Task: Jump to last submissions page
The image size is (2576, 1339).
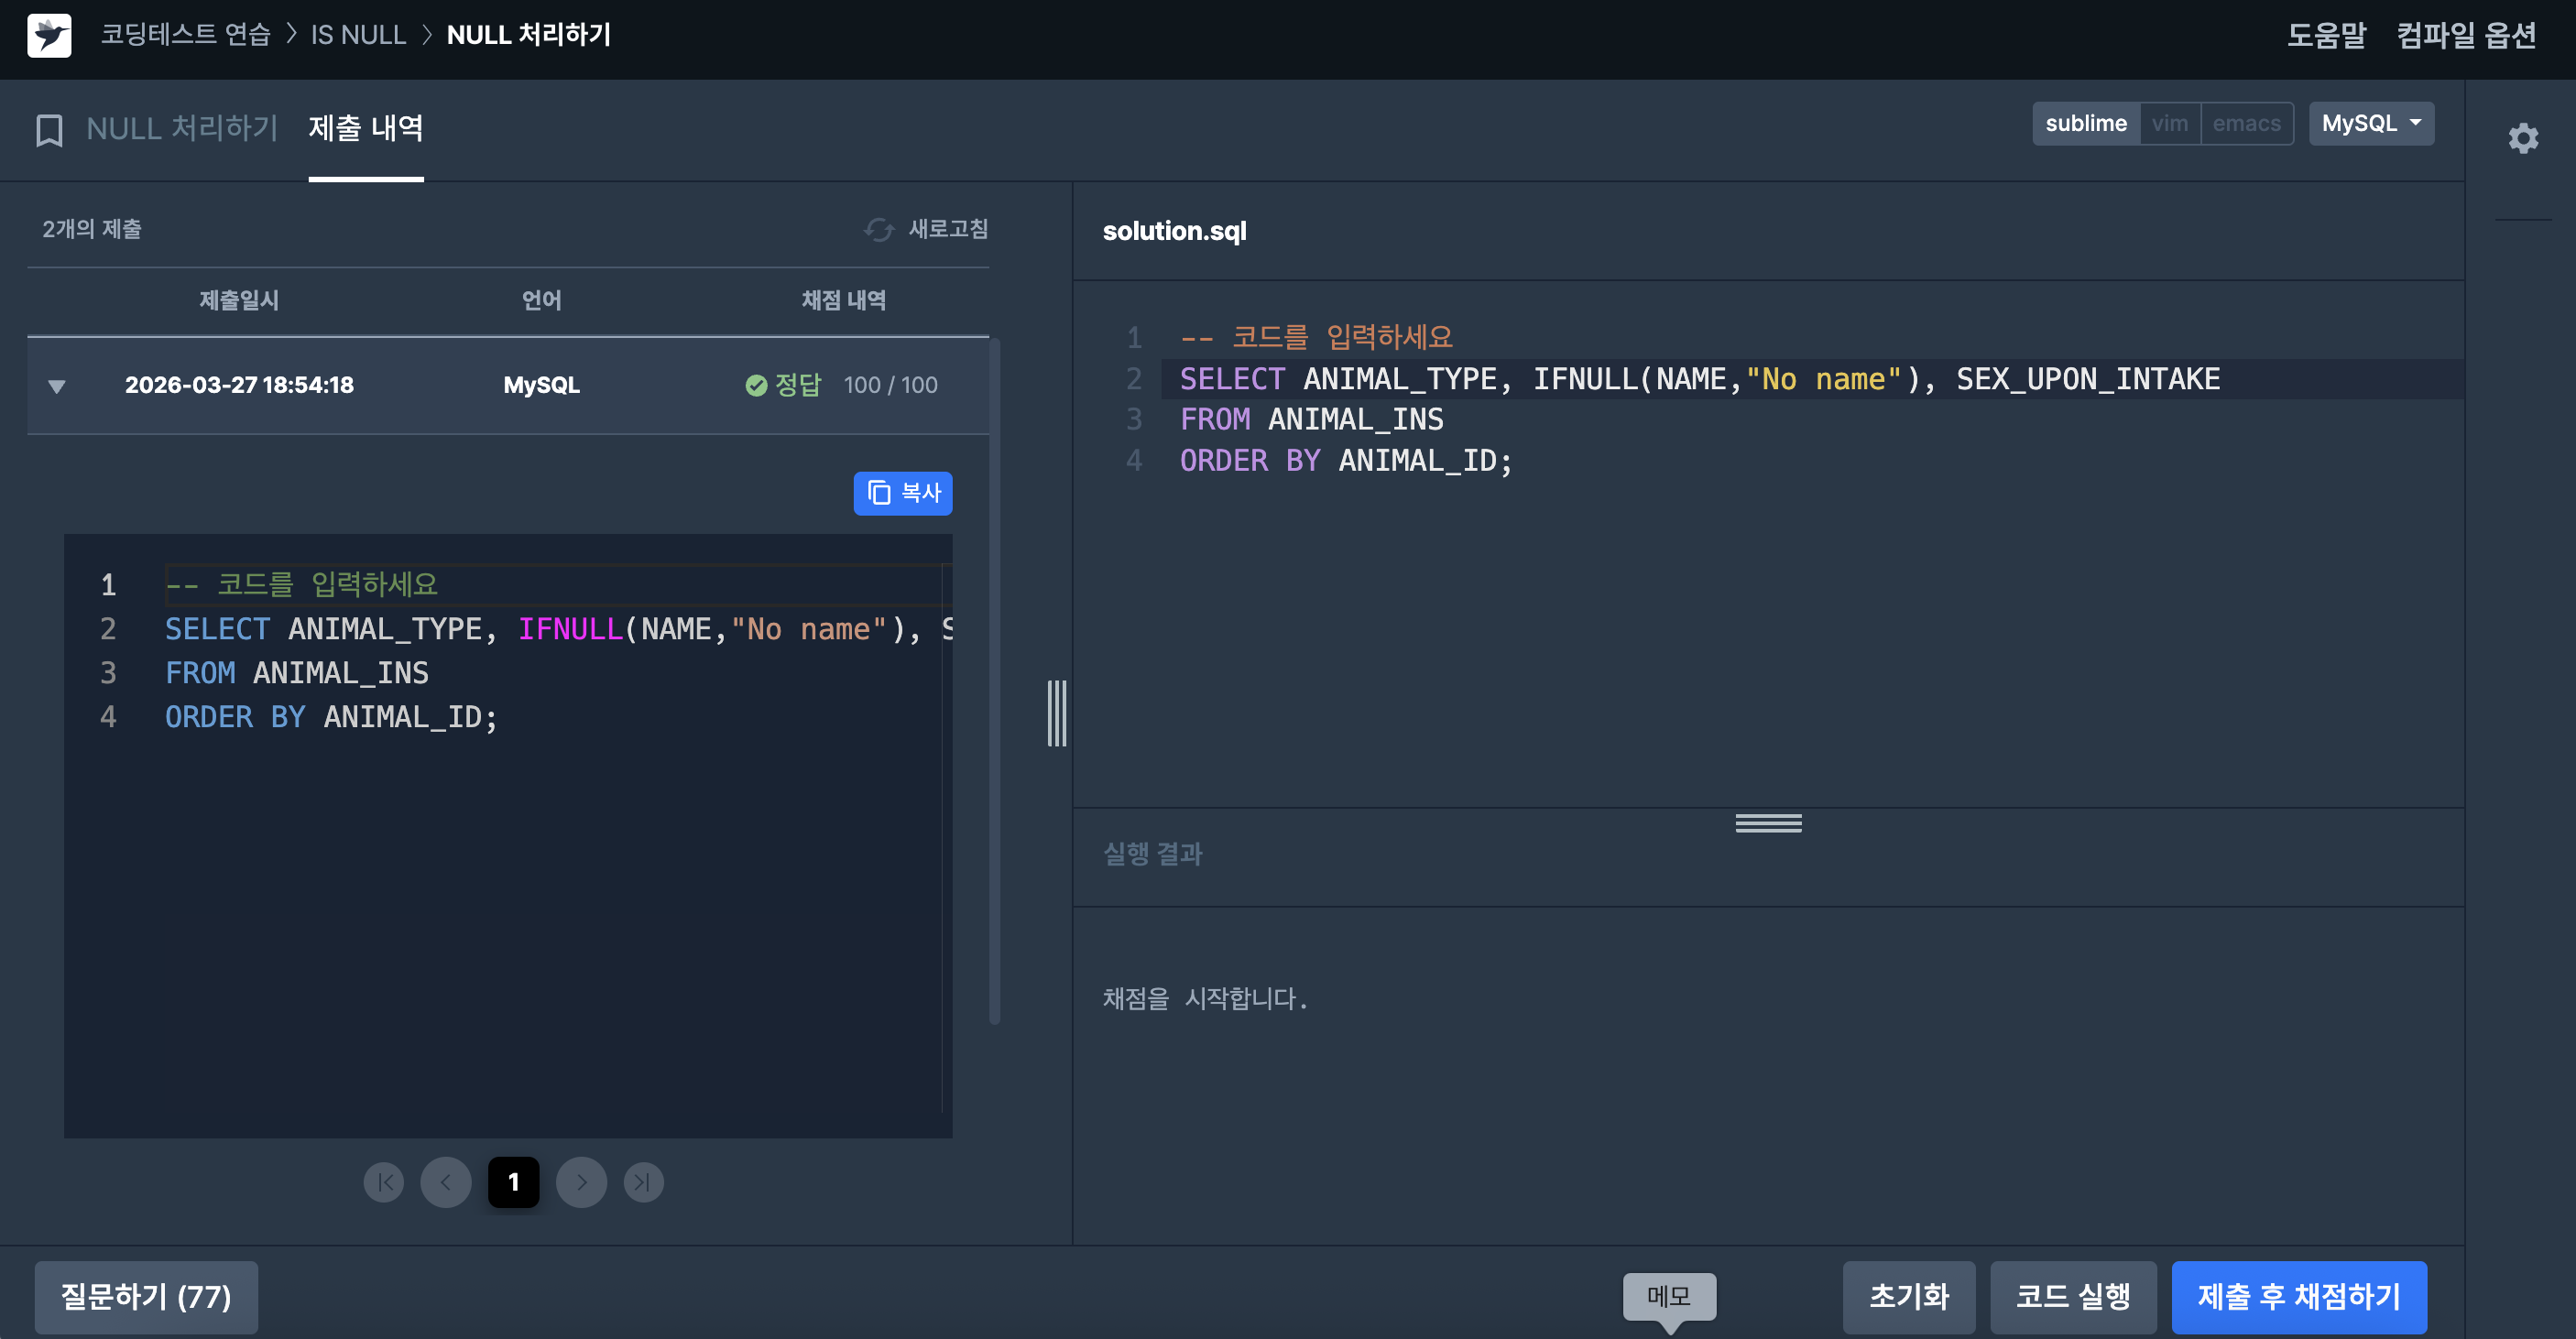Action: pos(643,1182)
